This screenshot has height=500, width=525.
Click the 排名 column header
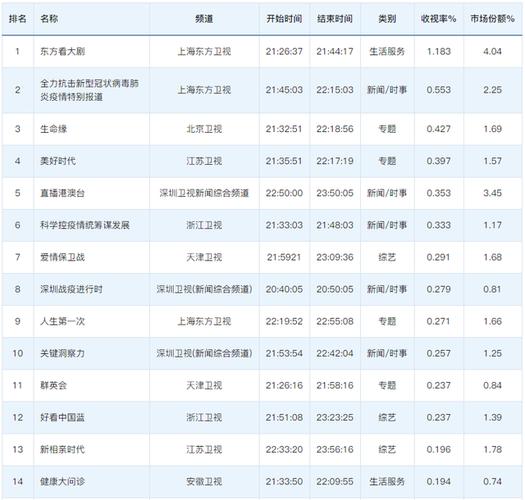point(17,19)
